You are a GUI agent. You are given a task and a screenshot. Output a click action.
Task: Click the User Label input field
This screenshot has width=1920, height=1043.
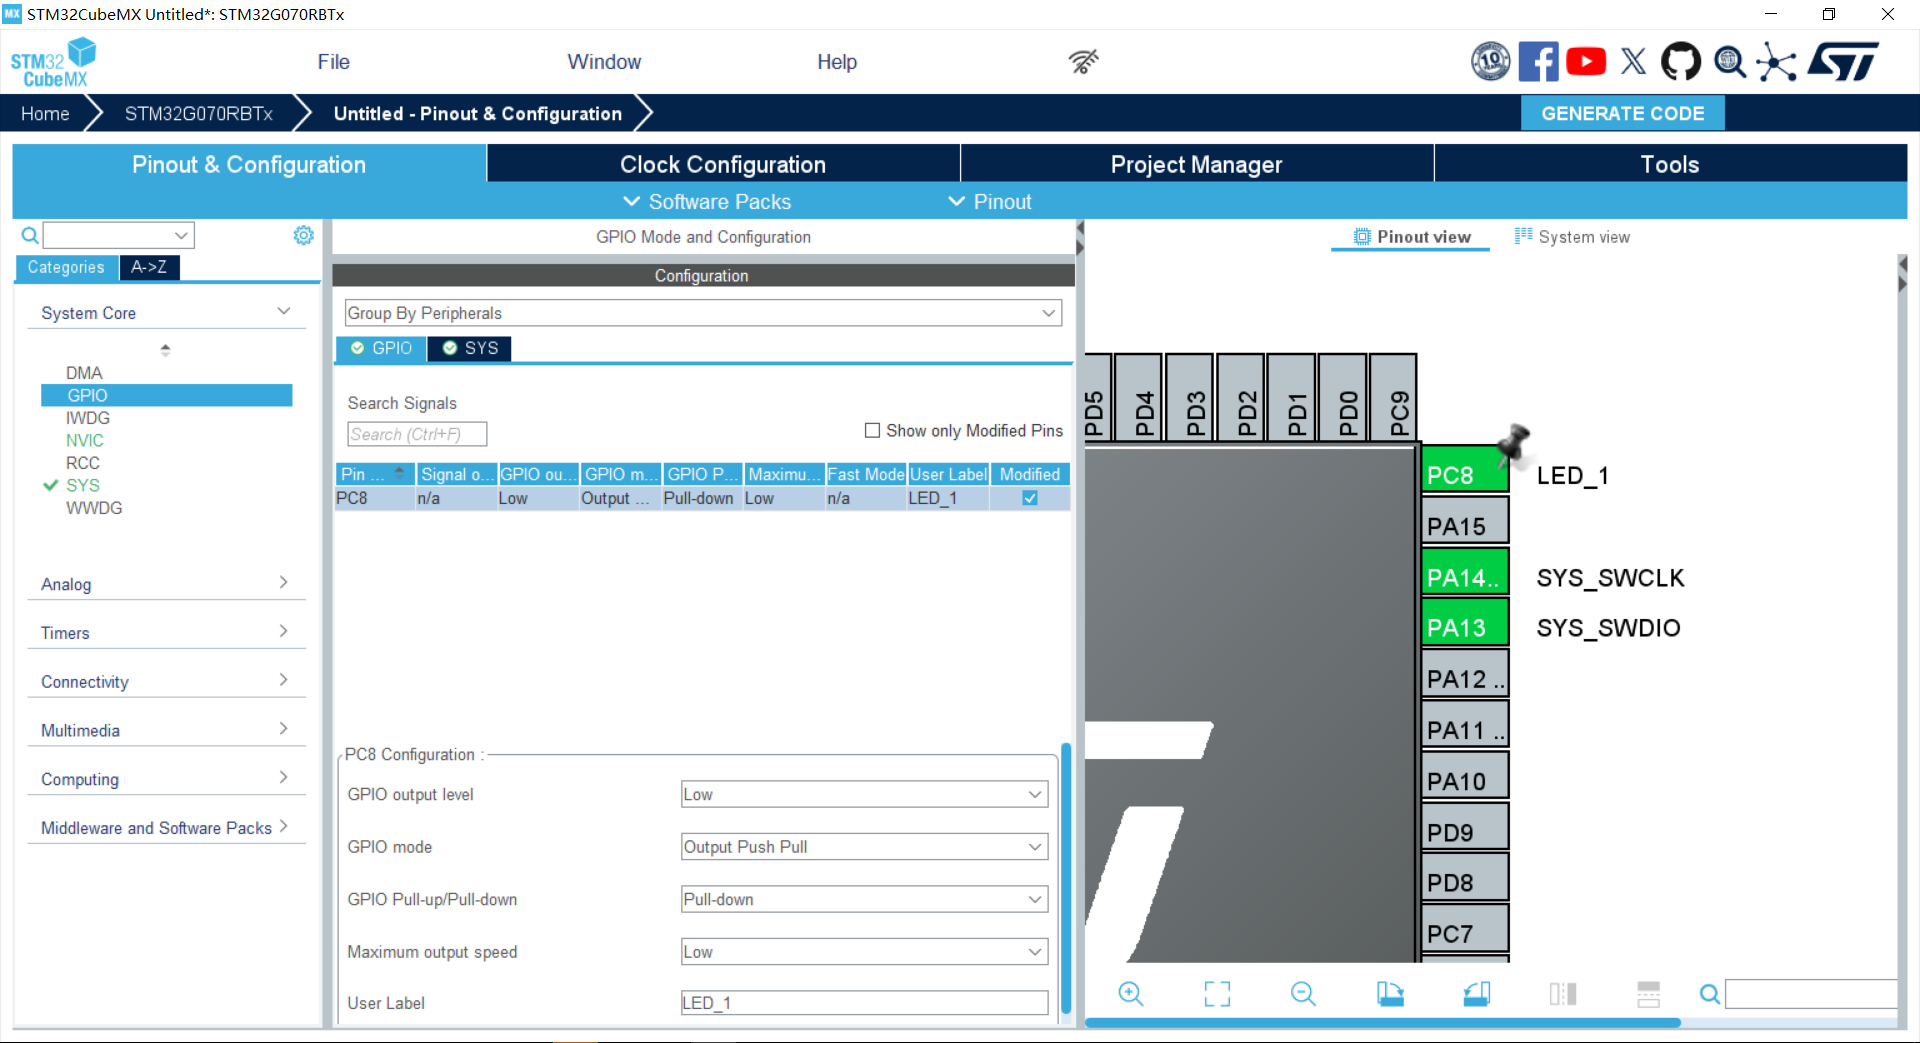(864, 1003)
